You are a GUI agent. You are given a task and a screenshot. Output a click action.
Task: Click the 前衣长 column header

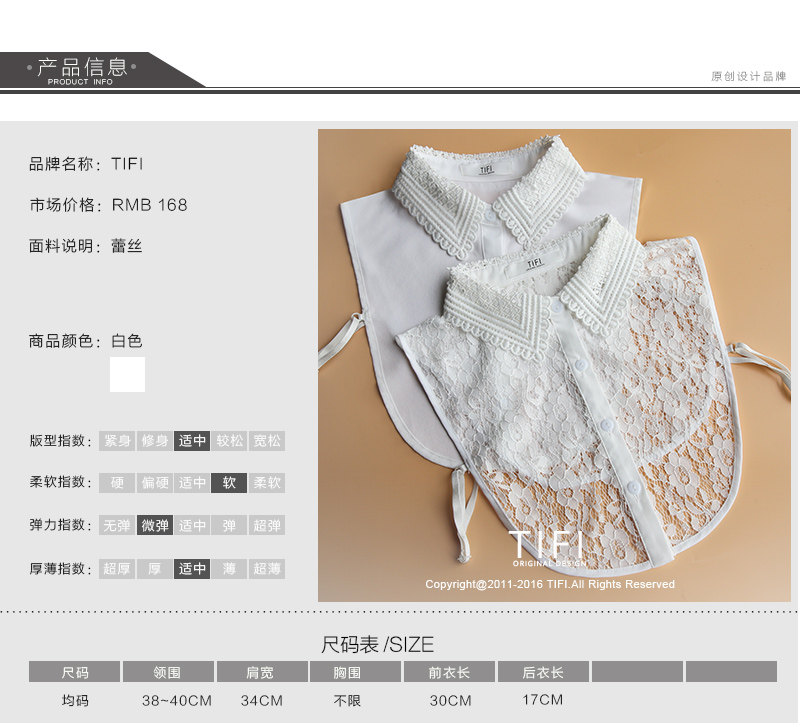tap(449, 672)
